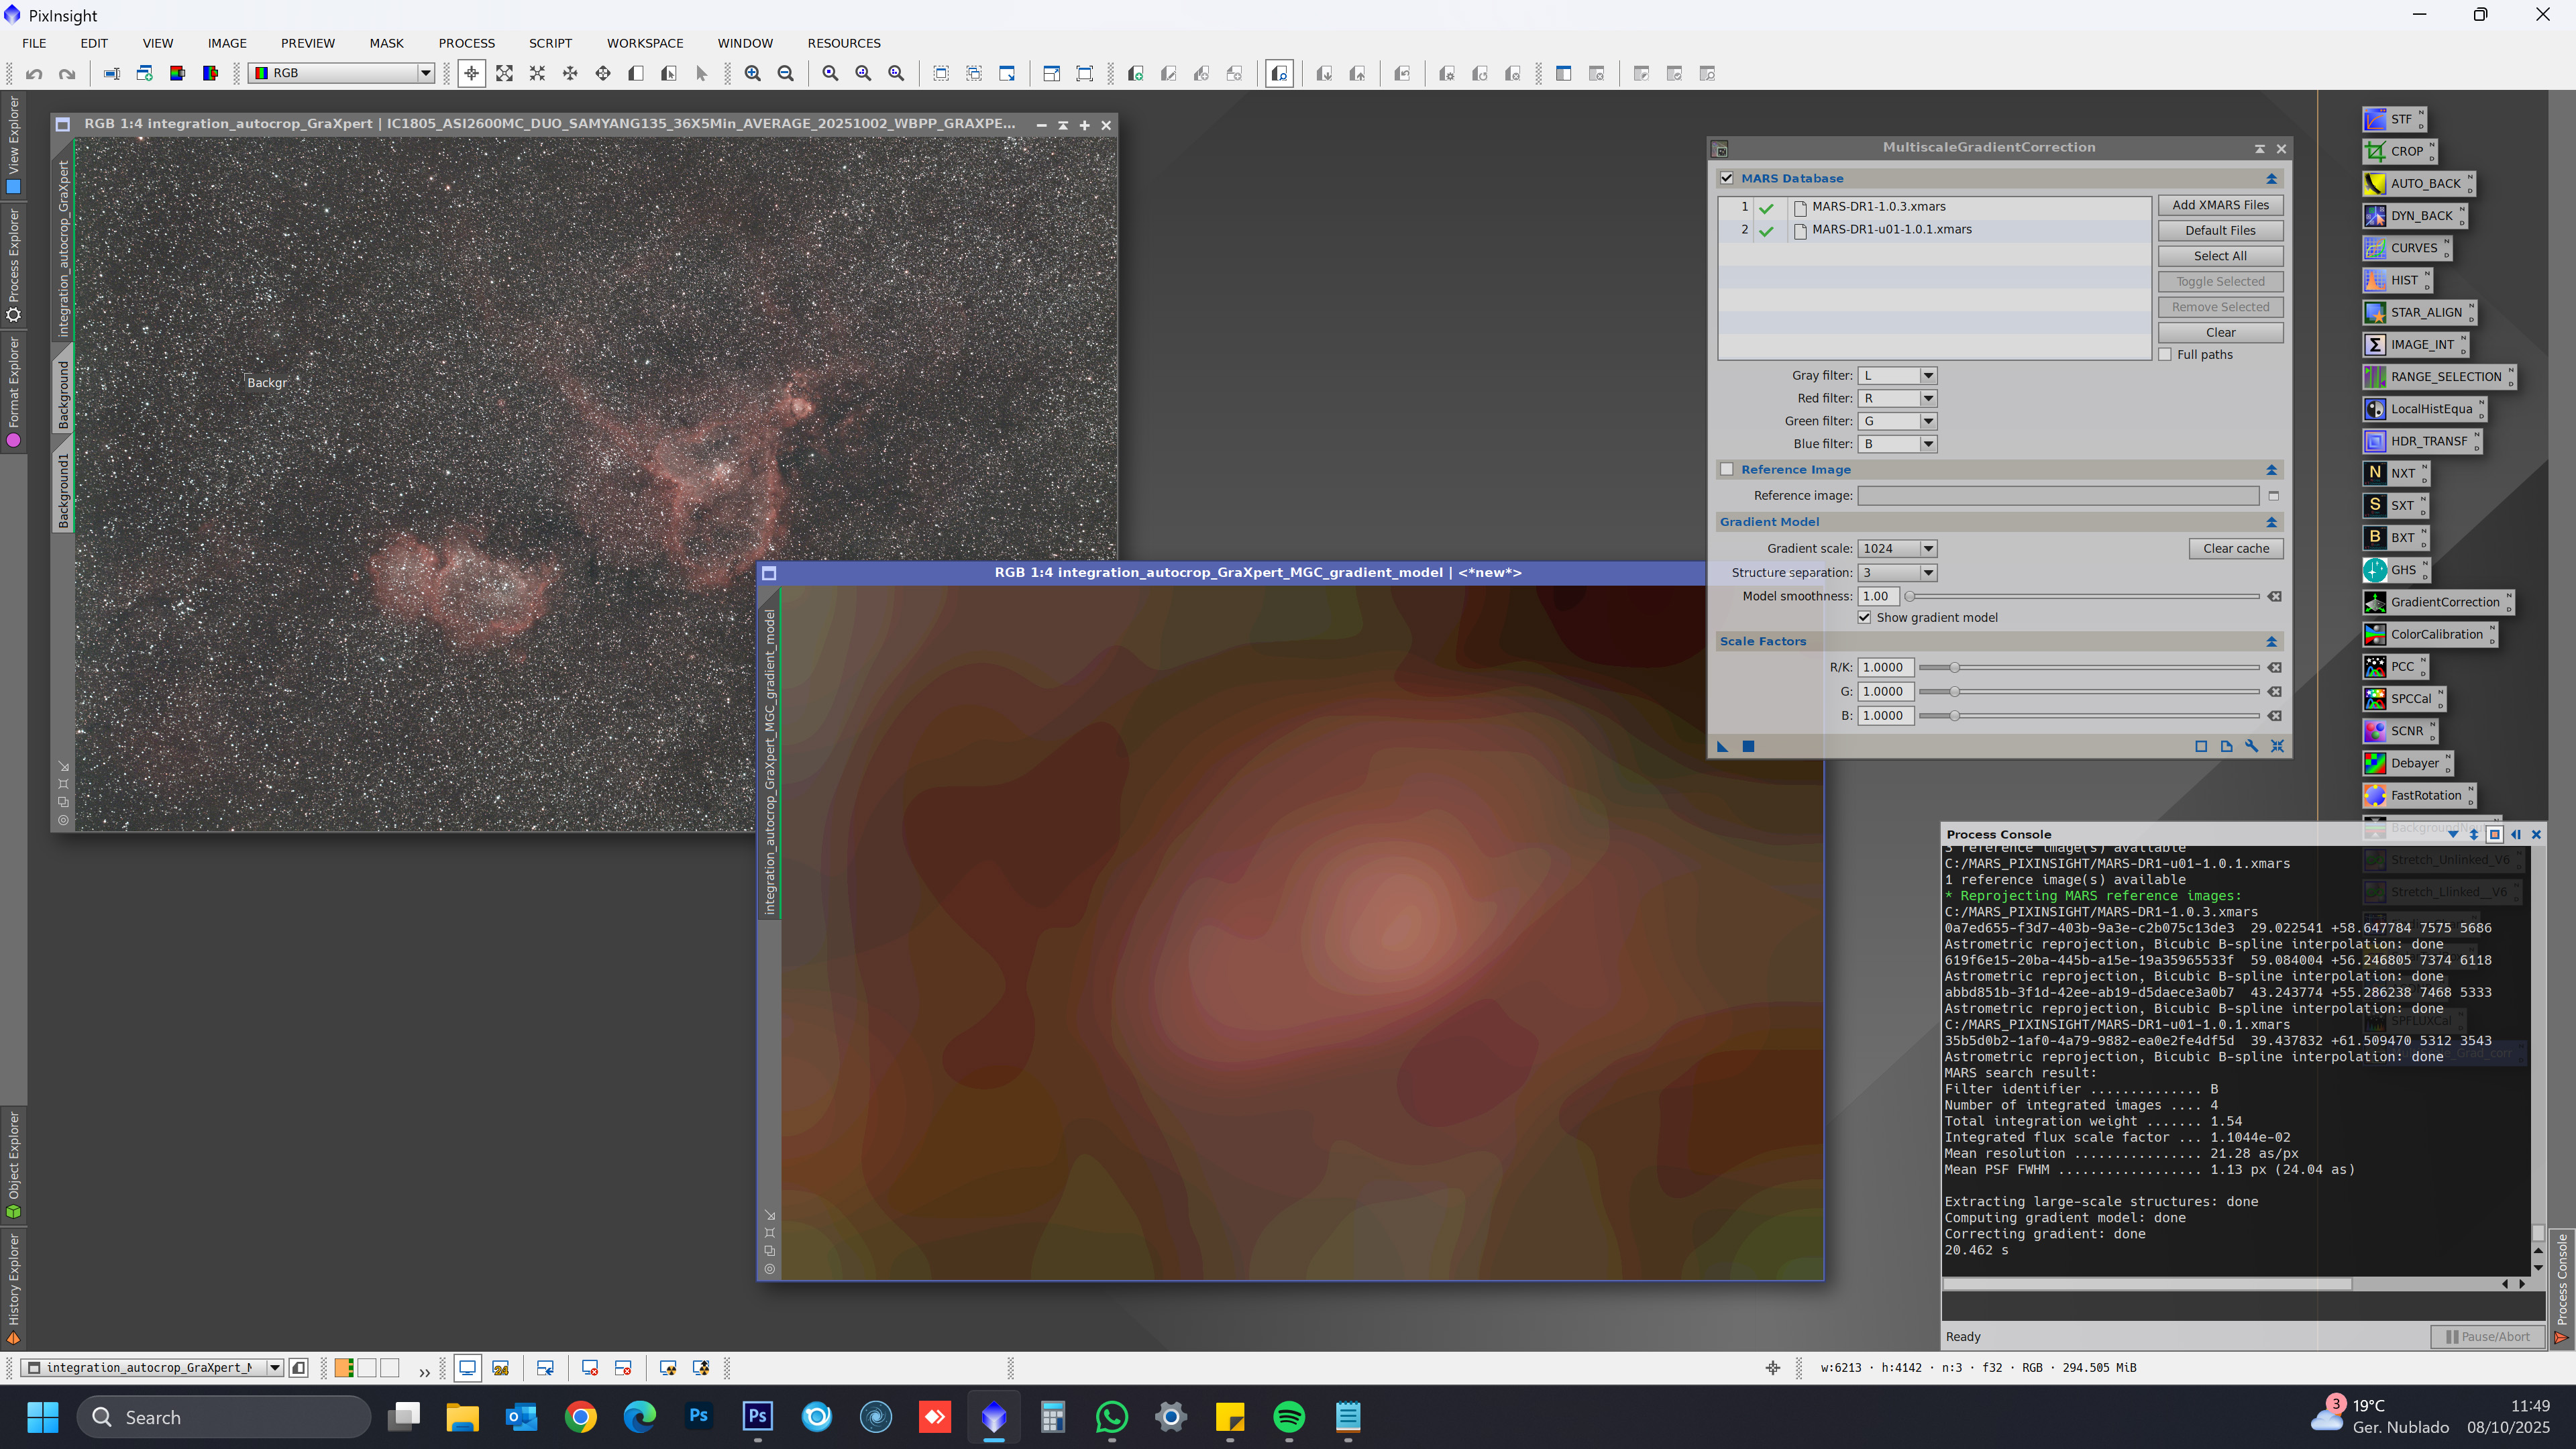2576x1449 pixels.
Task: Uncheck Show gradient model
Action: click(x=1864, y=617)
